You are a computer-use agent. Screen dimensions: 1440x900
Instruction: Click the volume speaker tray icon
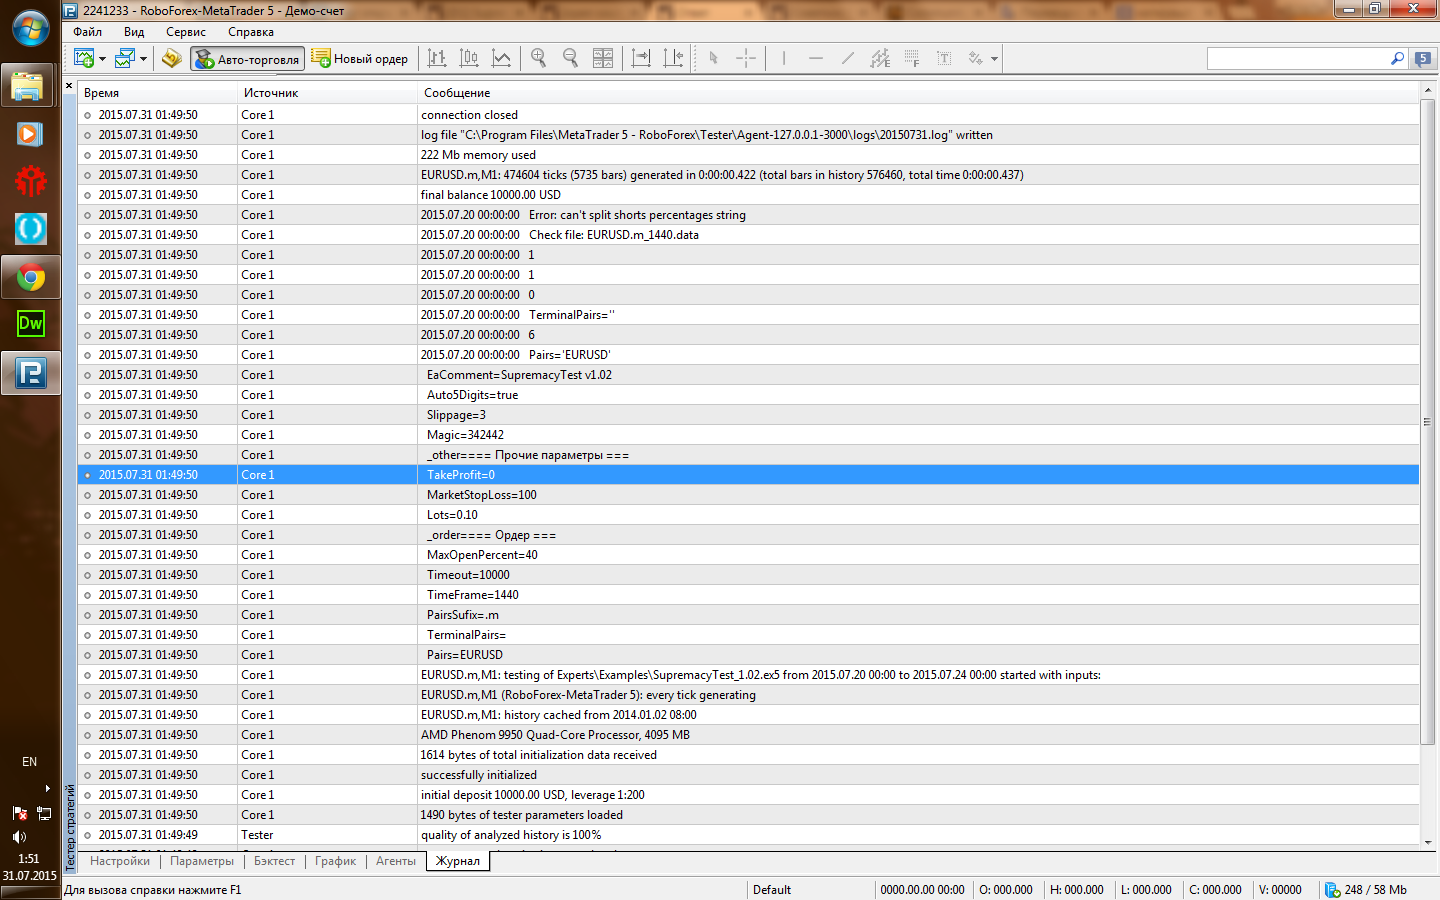click(19, 836)
